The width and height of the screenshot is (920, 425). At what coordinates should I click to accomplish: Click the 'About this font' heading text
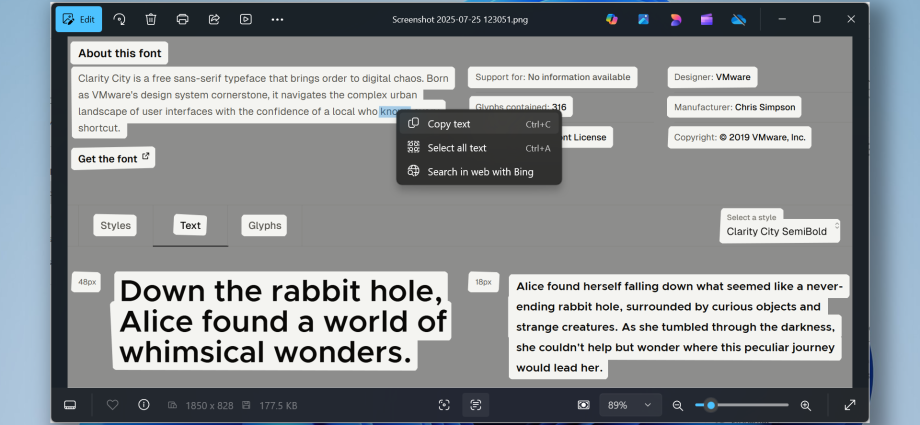[120, 53]
